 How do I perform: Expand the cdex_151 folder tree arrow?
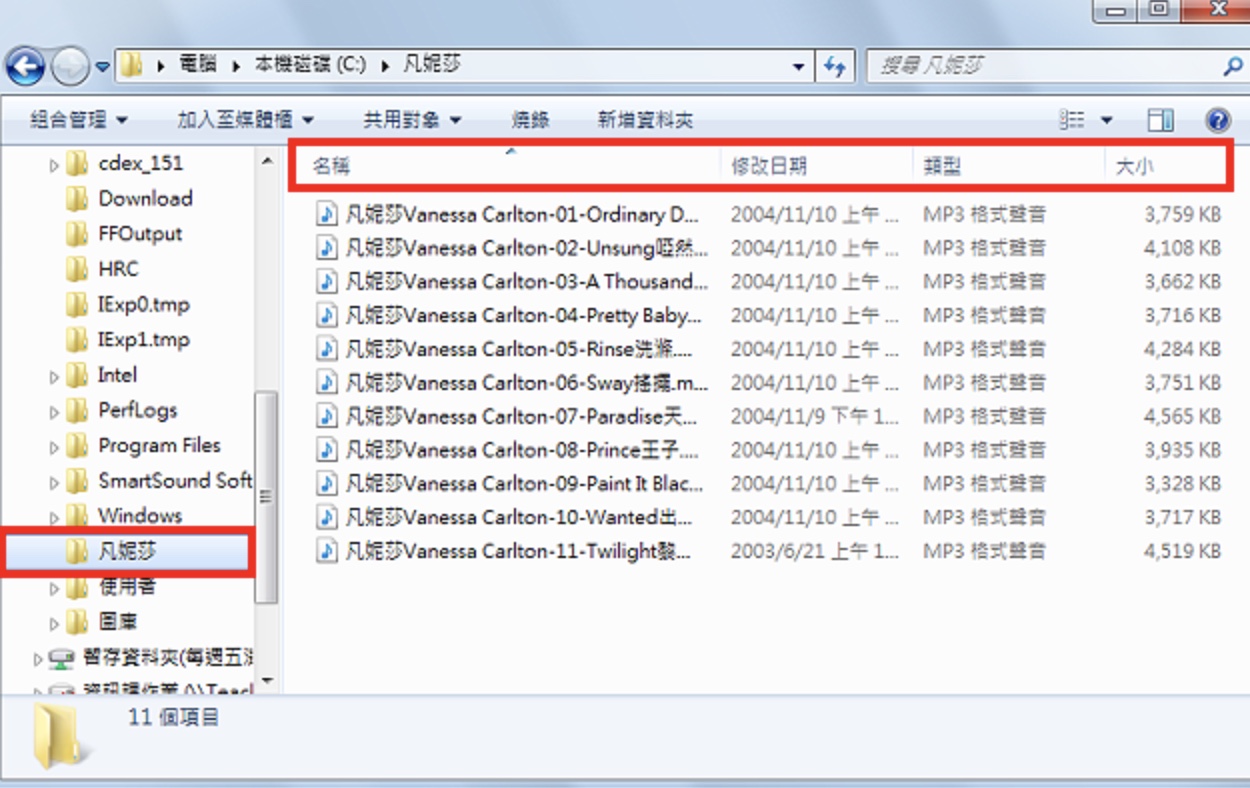pyautogui.click(x=54, y=165)
